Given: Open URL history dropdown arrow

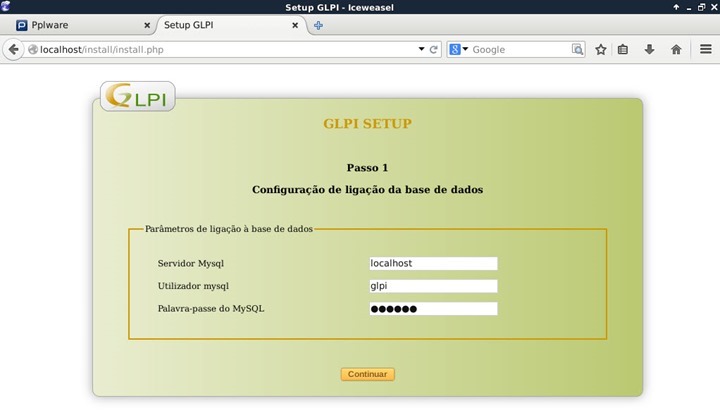Looking at the screenshot, I should coord(421,49).
